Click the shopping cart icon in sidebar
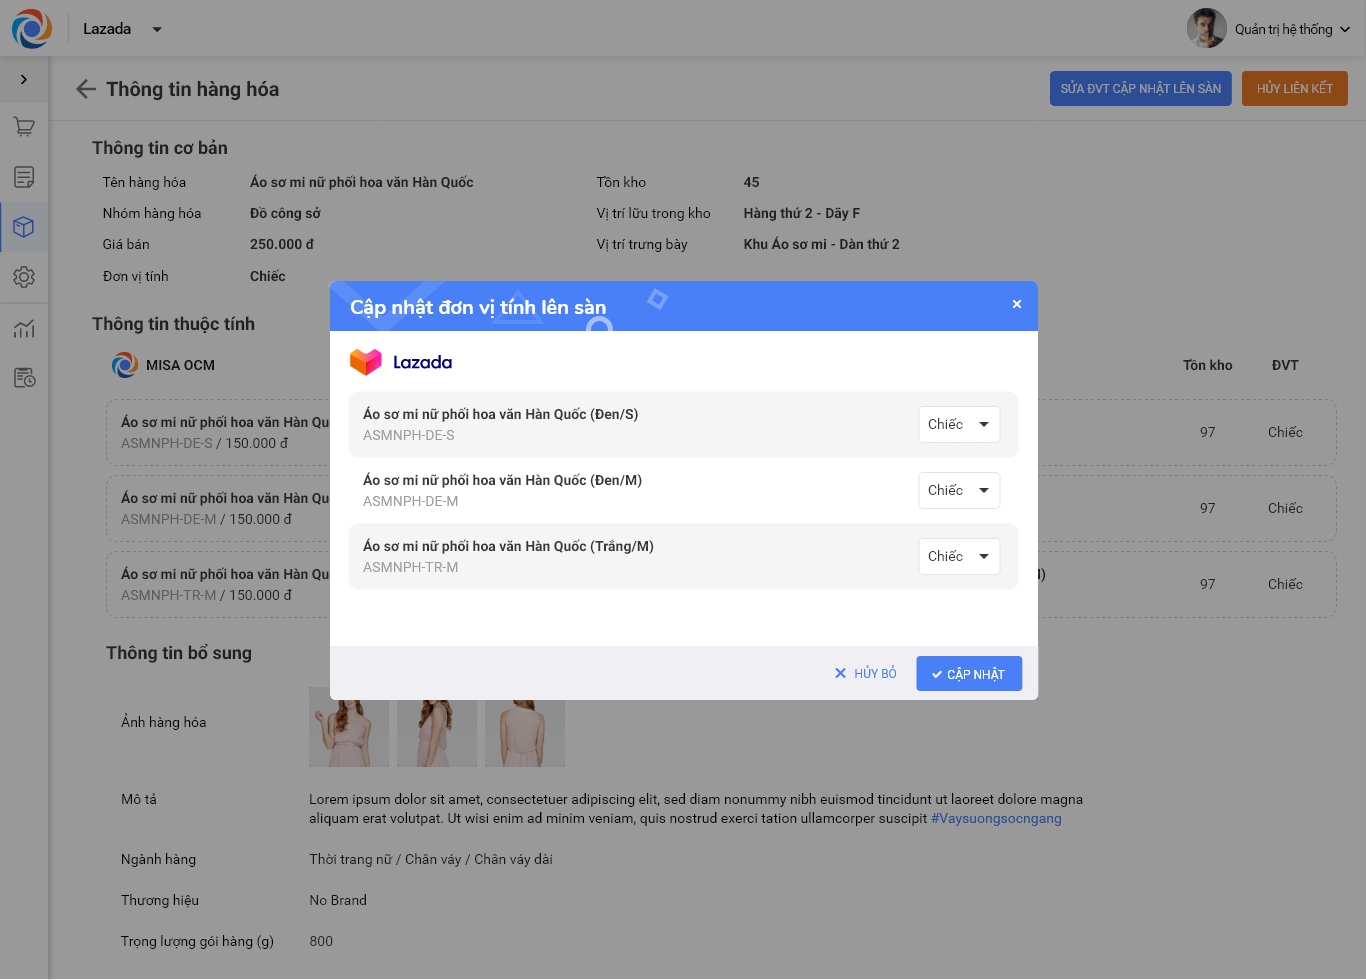The height and width of the screenshot is (980, 1366). pyautogui.click(x=24, y=127)
